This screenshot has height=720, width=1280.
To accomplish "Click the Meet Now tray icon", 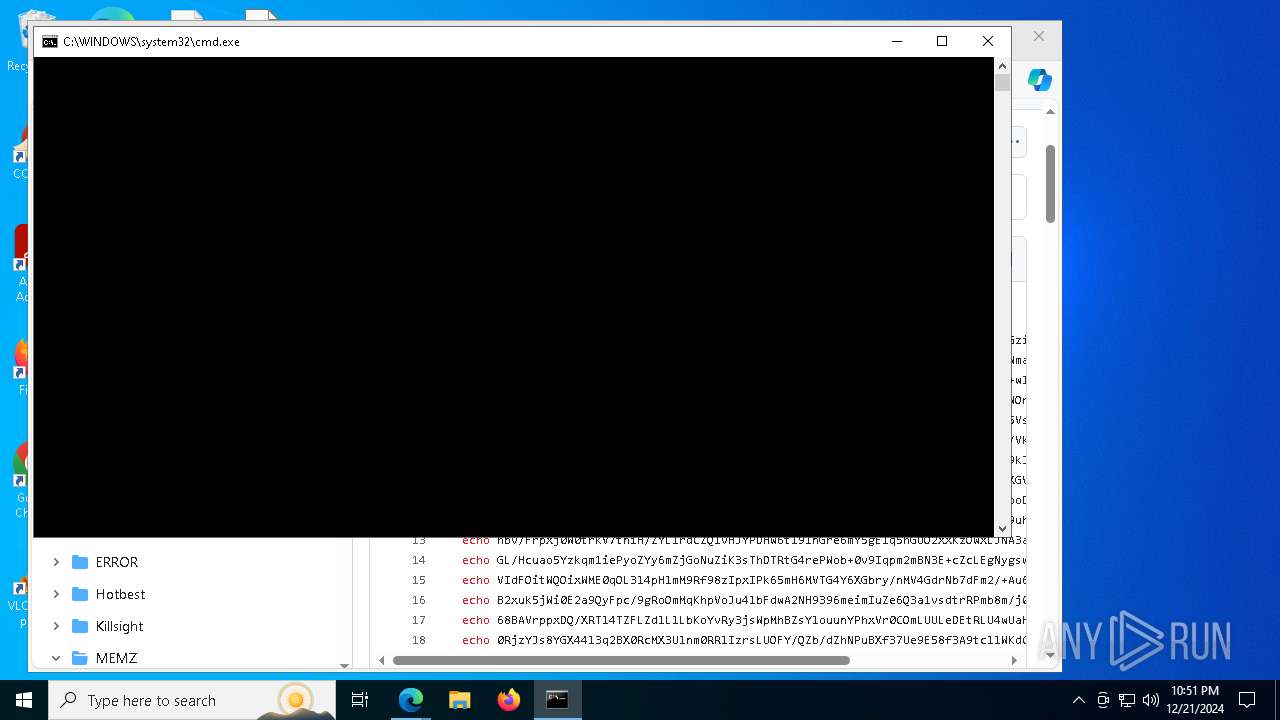I will (1103, 700).
